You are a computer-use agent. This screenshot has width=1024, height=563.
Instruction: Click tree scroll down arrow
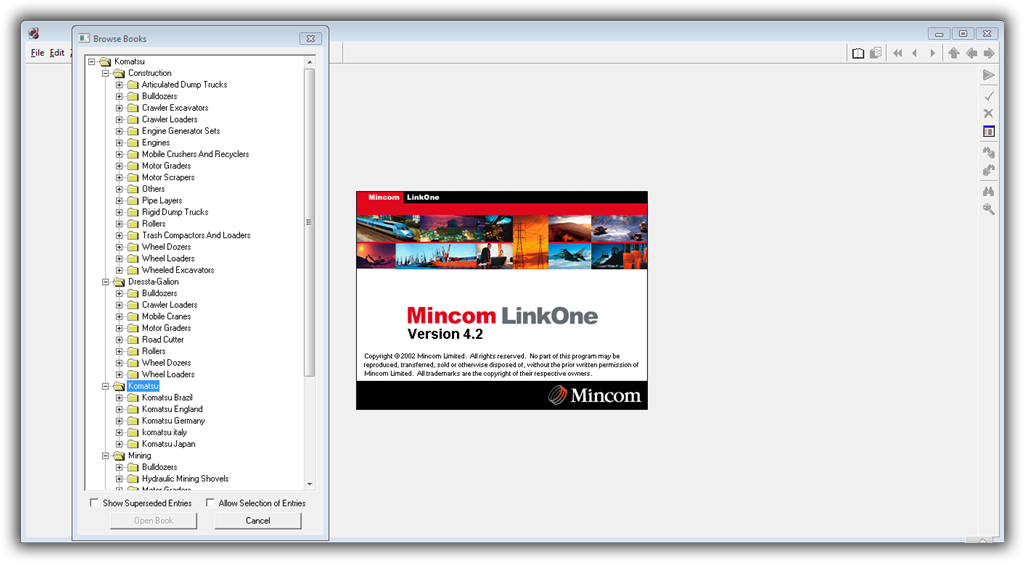(x=310, y=484)
